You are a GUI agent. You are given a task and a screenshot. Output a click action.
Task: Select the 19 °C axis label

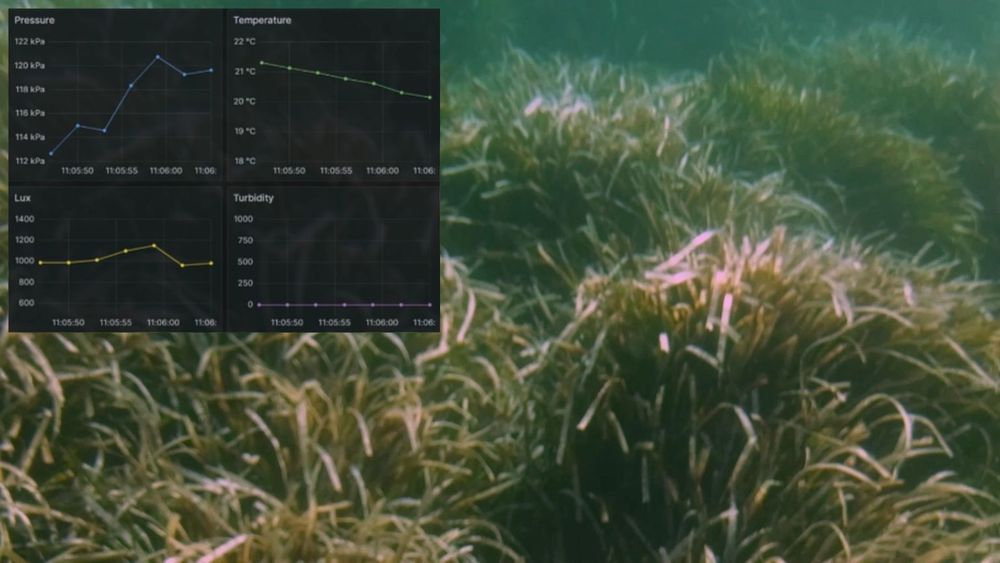pyautogui.click(x=244, y=131)
